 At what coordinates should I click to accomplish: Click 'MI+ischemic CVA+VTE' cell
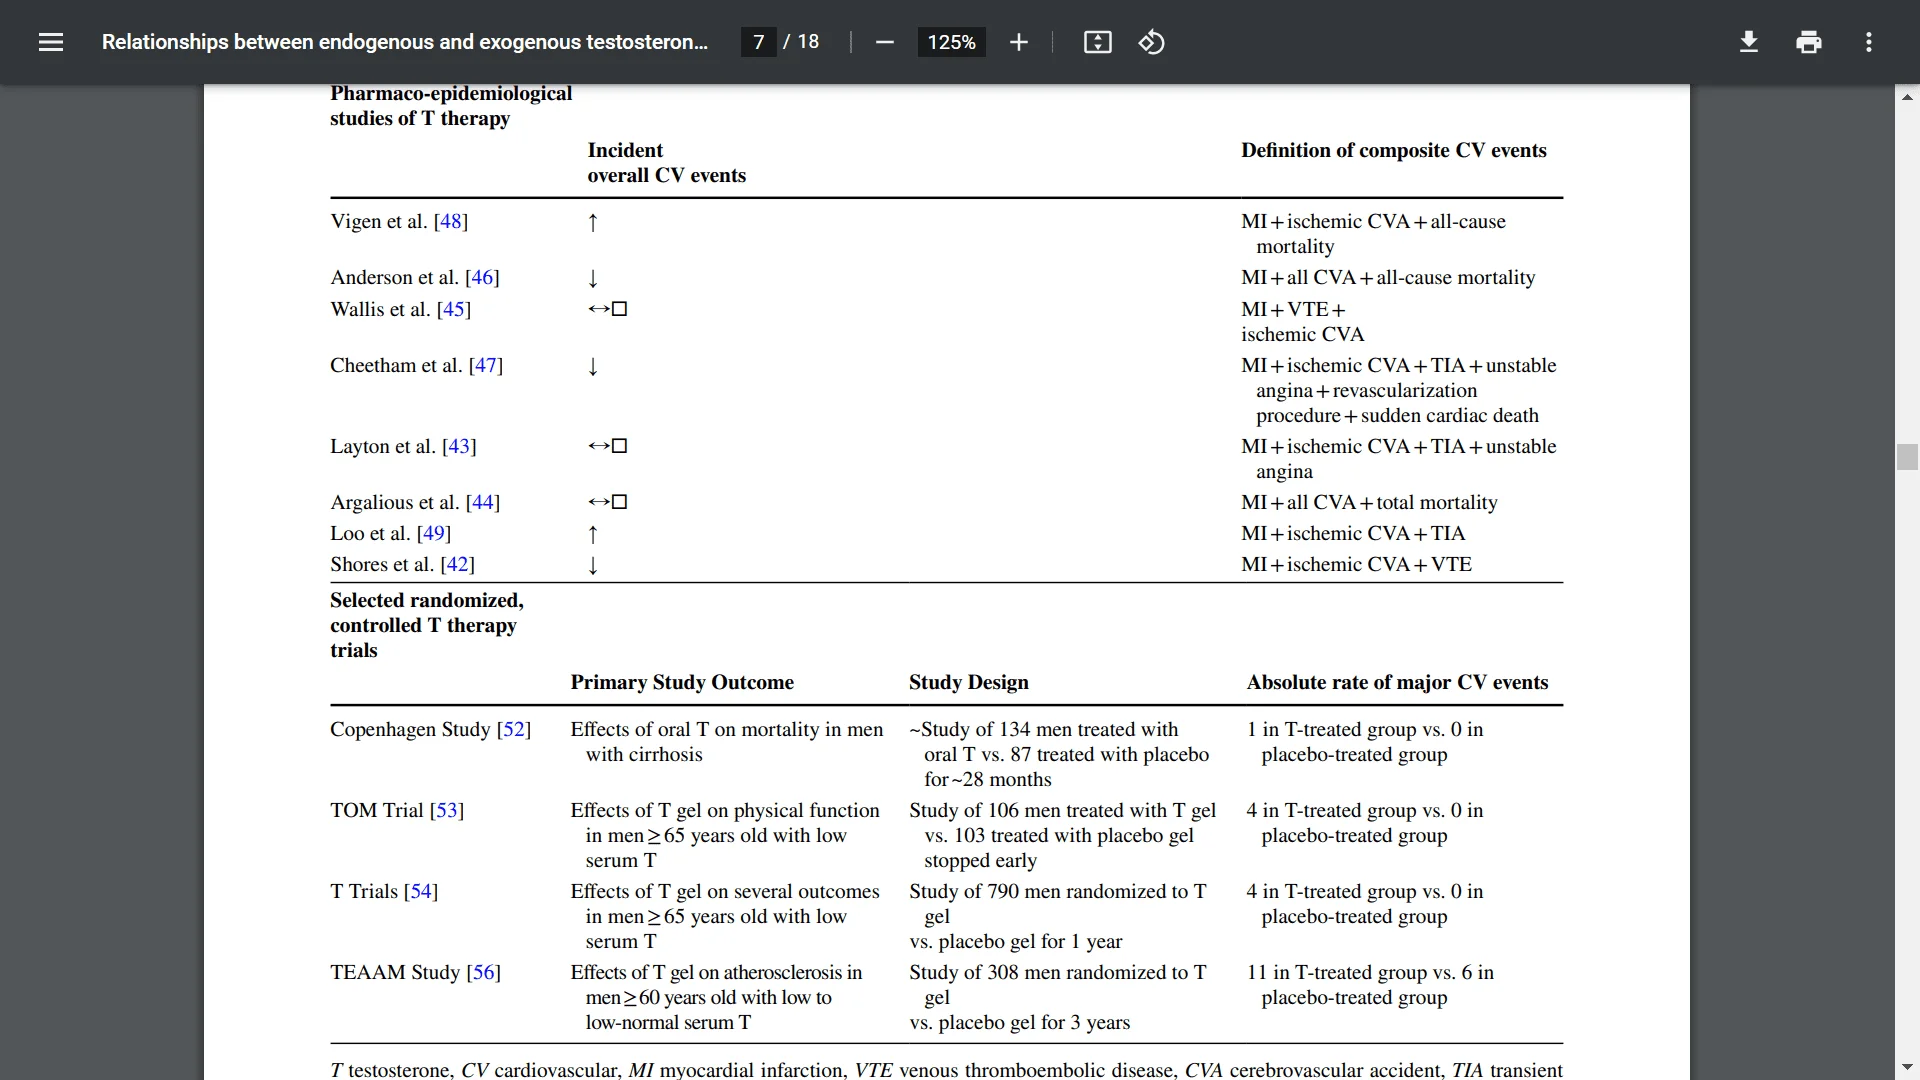pos(1356,564)
